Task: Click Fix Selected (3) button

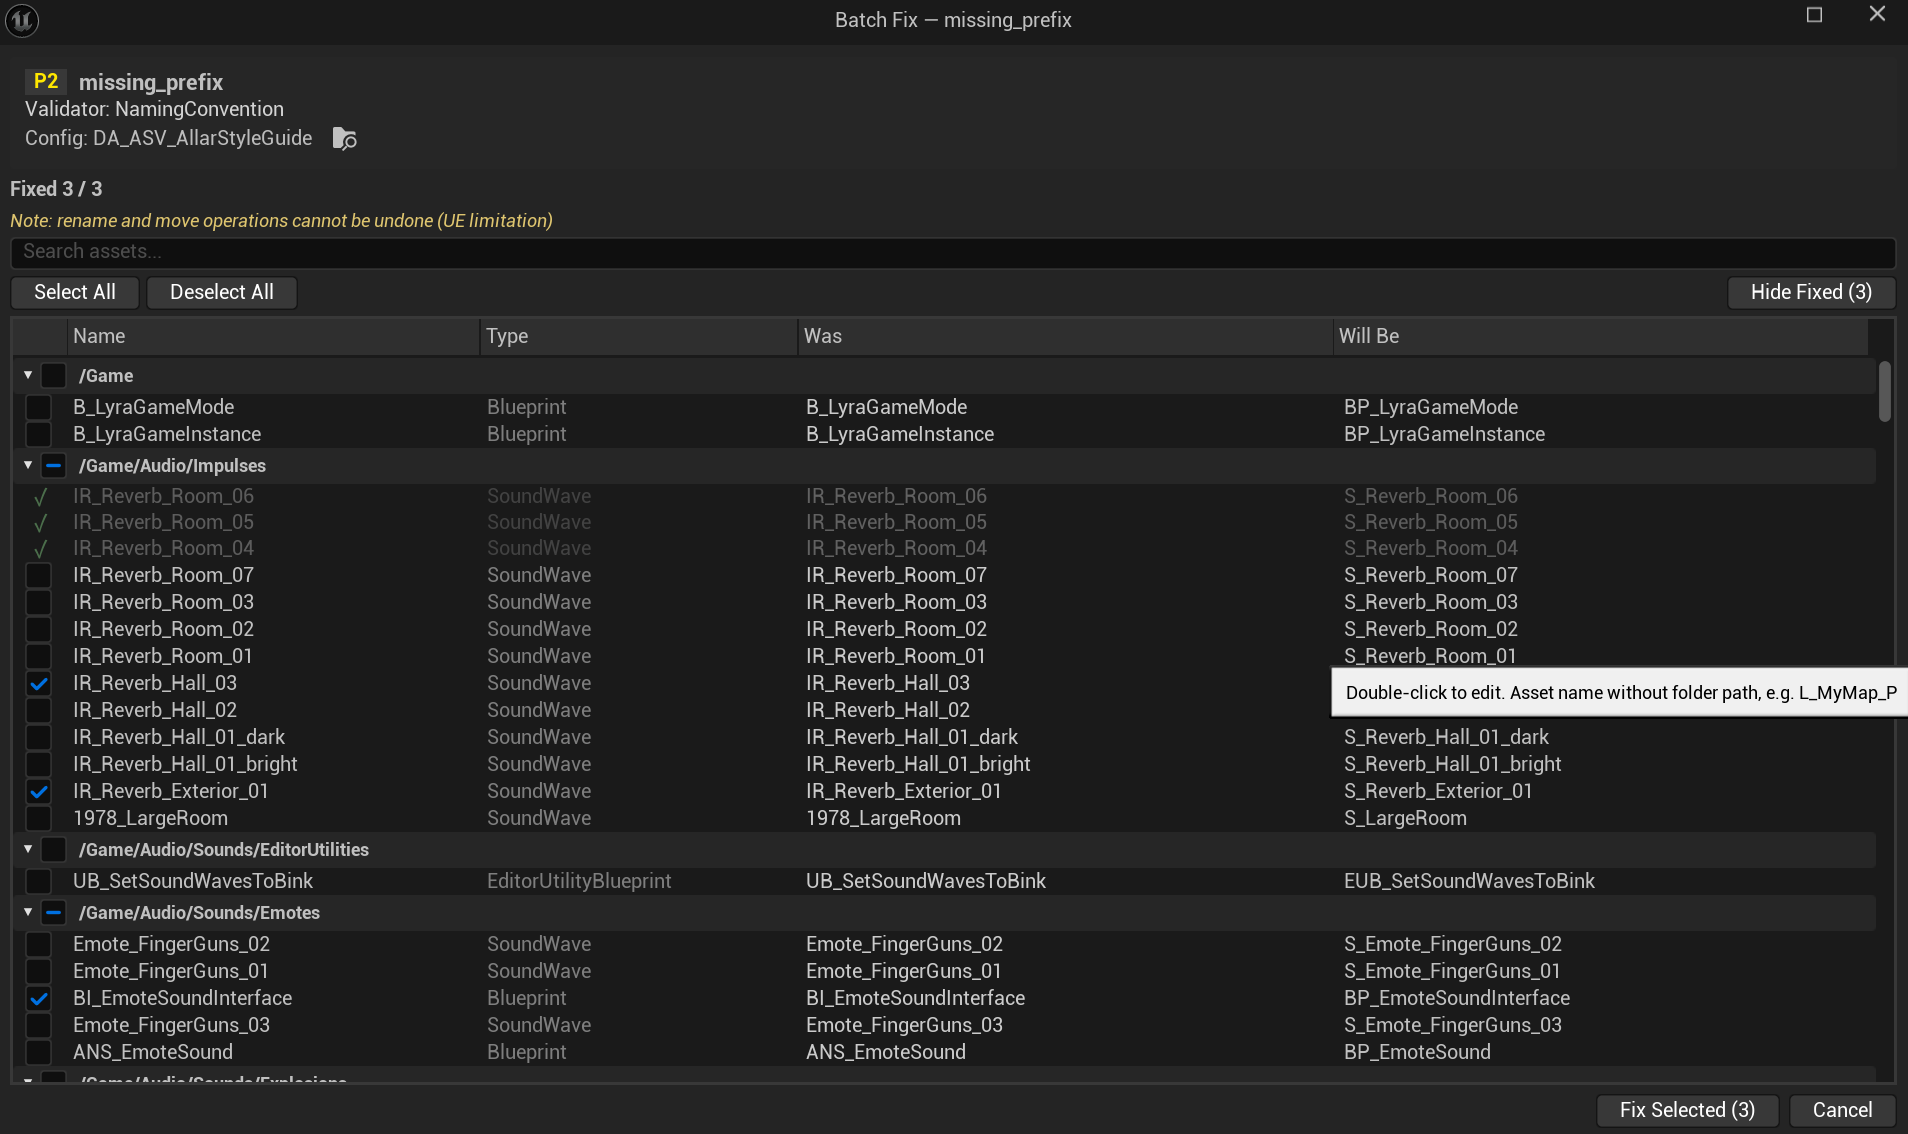Action: click(1687, 1110)
